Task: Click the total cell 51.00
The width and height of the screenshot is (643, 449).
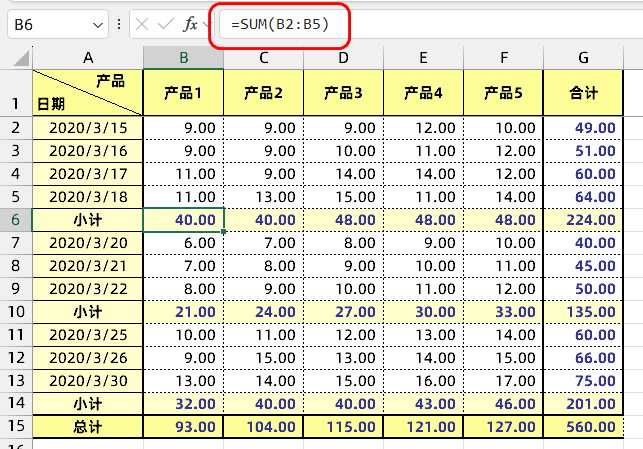Action: coord(583,151)
